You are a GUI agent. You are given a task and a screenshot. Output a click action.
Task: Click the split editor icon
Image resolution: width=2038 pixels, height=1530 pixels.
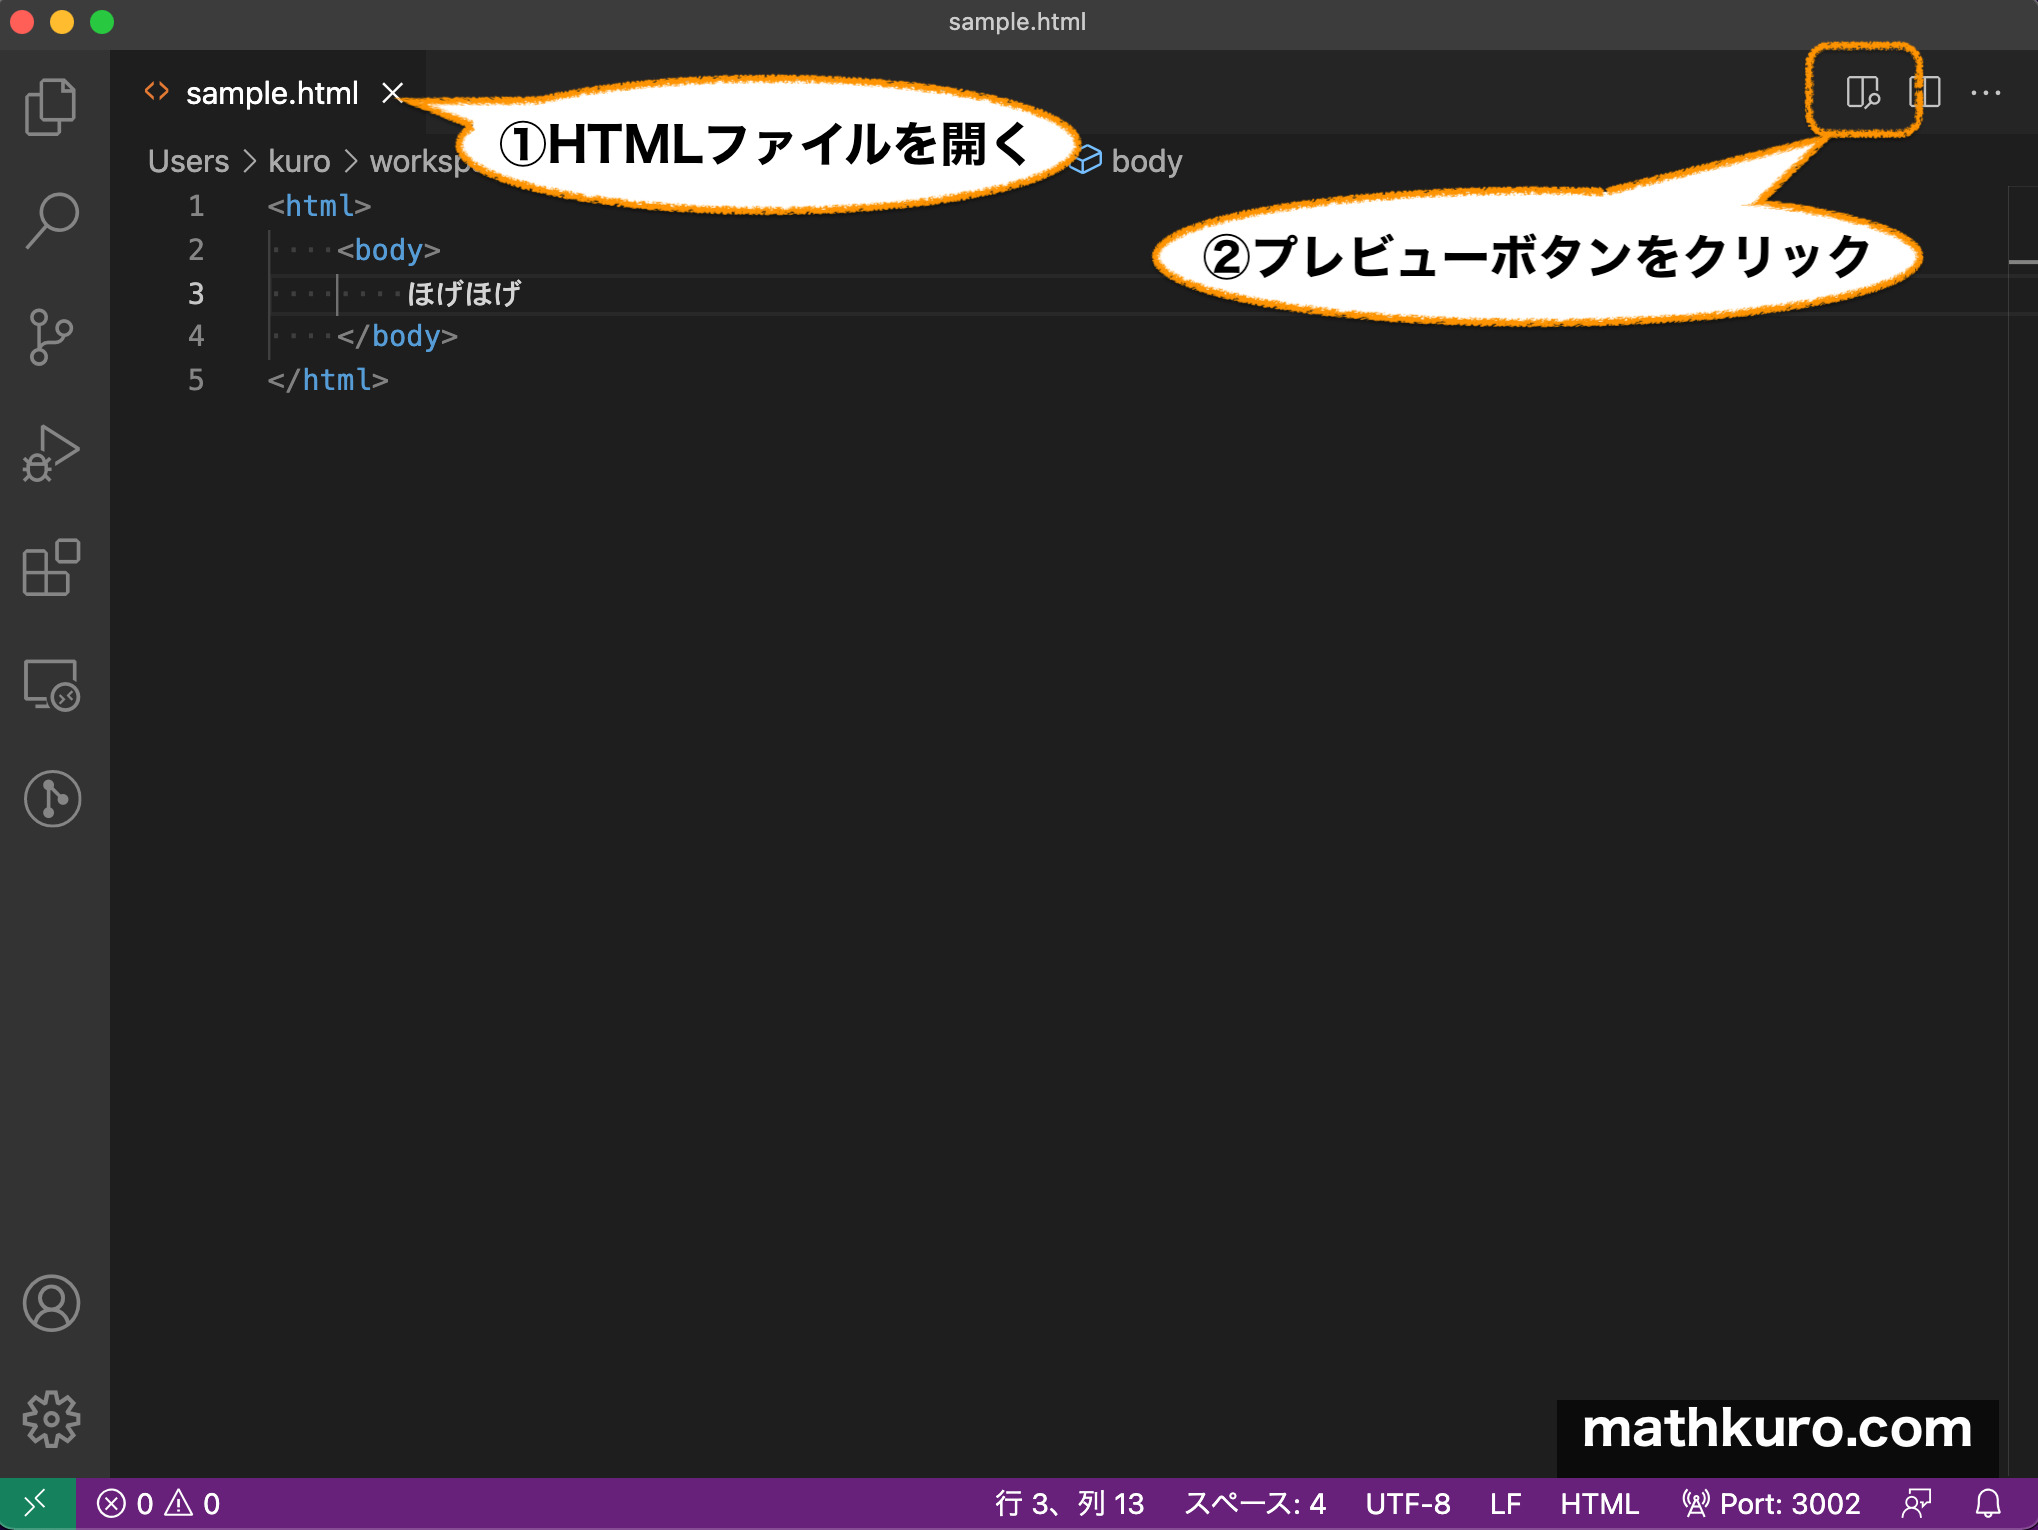tap(1925, 93)
